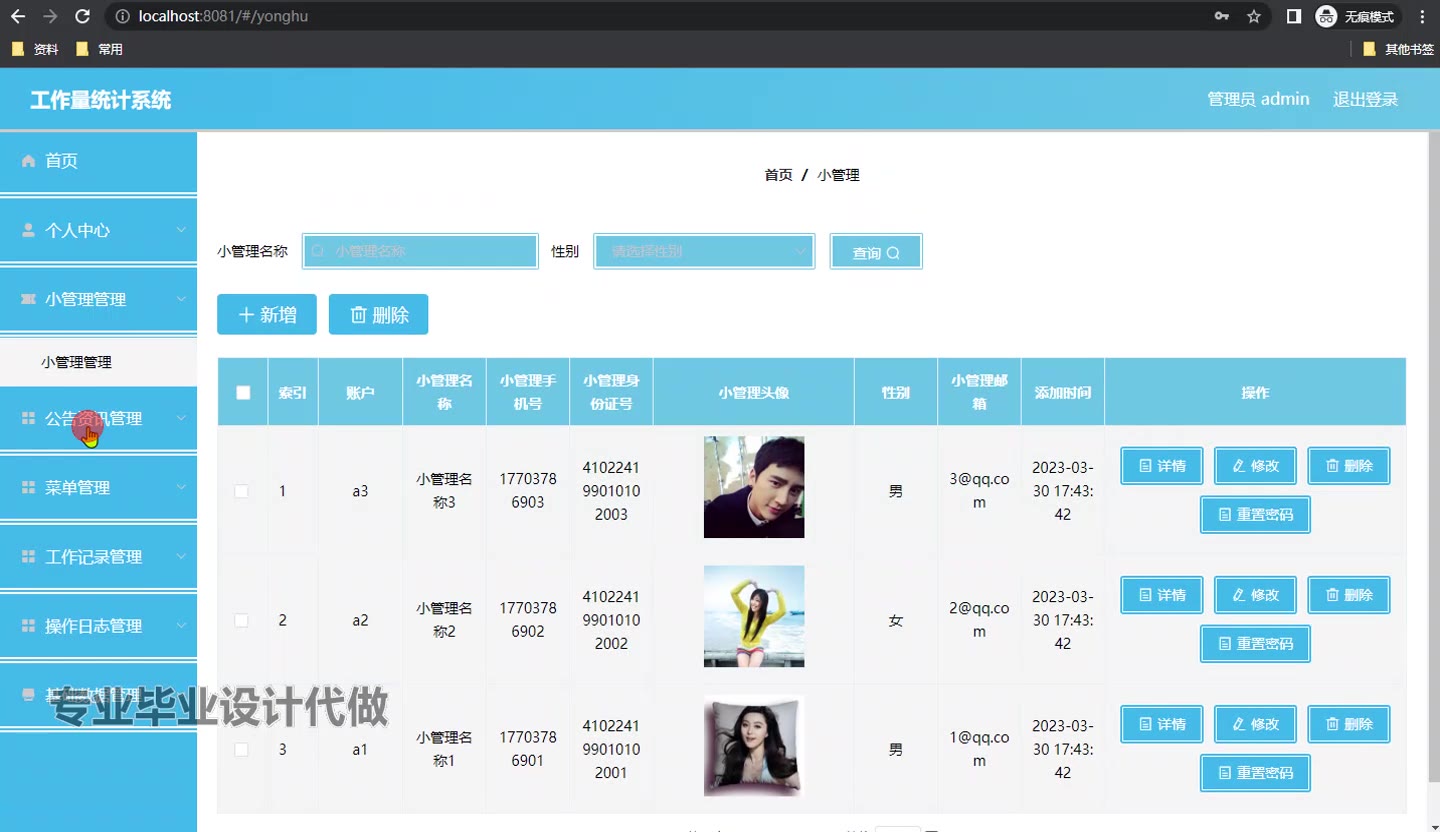The width and height of the screenshot is (1440, 832).
Task: Click 删除 for account a1
Action: [x=1349, y=724]
